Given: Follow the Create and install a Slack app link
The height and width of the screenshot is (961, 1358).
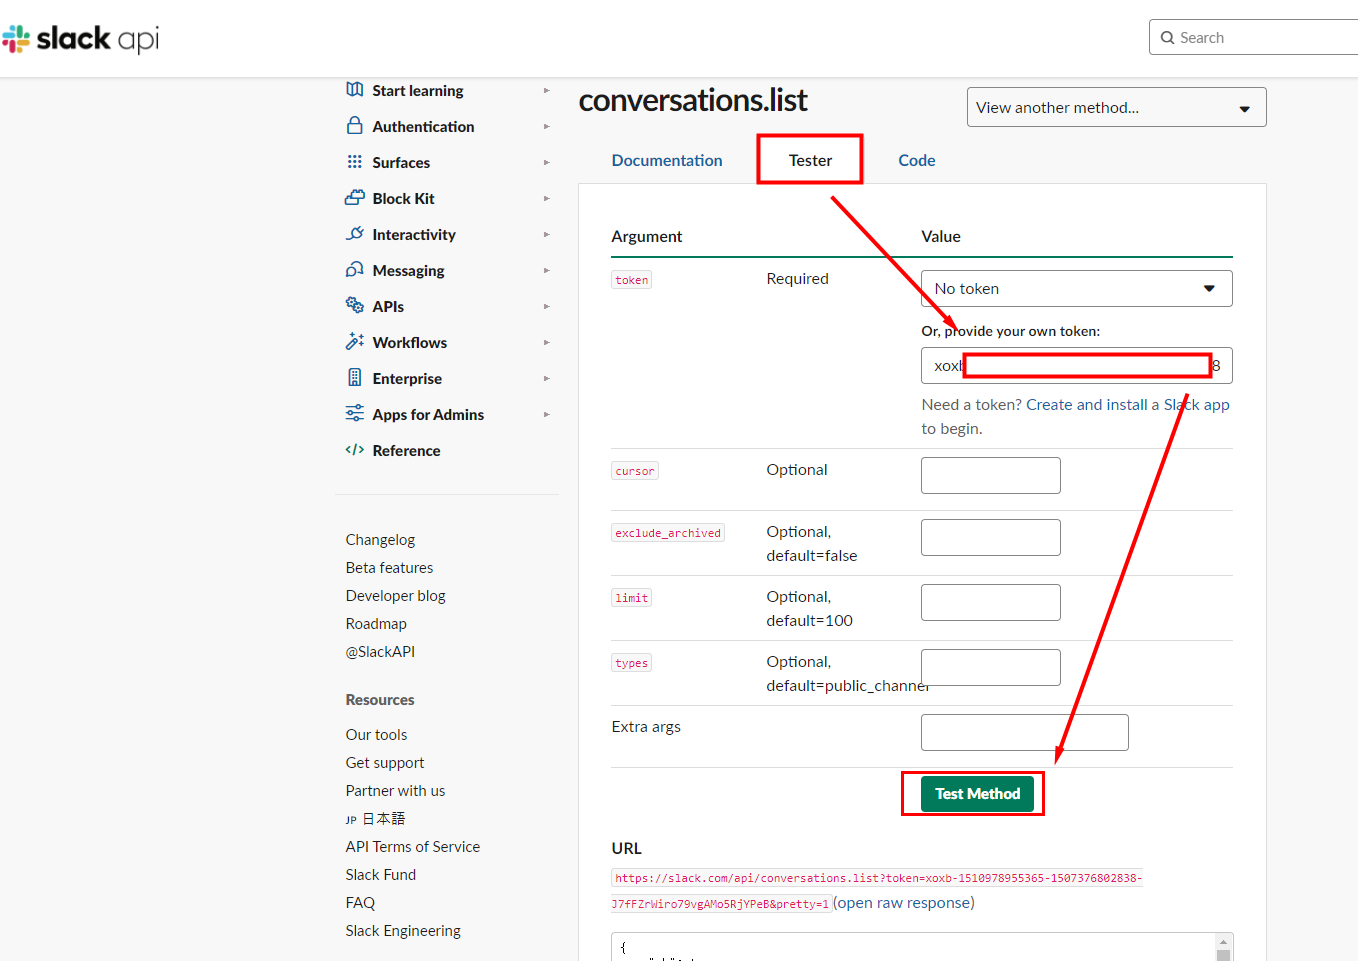Looking at the screenshot, I should [x=1127, y=405].
